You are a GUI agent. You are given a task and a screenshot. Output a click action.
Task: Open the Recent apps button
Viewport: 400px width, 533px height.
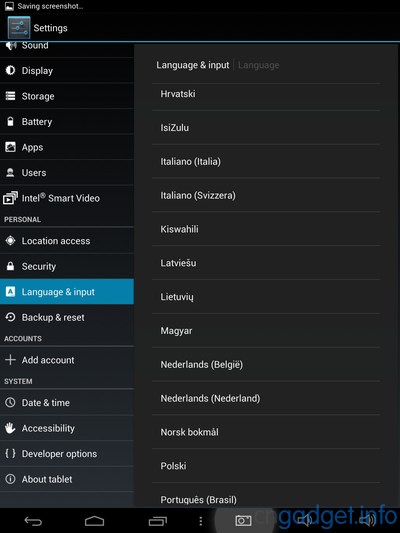[158, 521]
